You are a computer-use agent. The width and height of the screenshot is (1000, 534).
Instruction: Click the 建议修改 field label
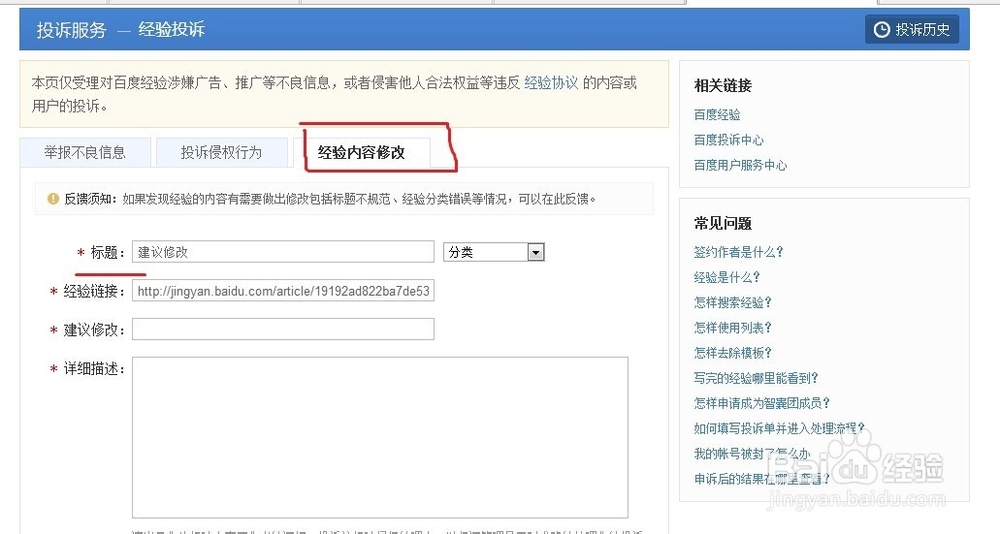[x=94, y=330]
